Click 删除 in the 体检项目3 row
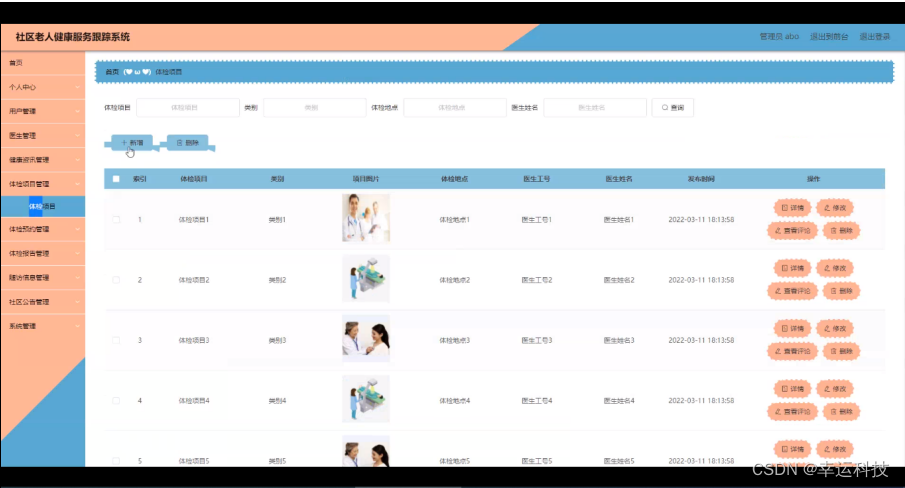 point(842,351)
